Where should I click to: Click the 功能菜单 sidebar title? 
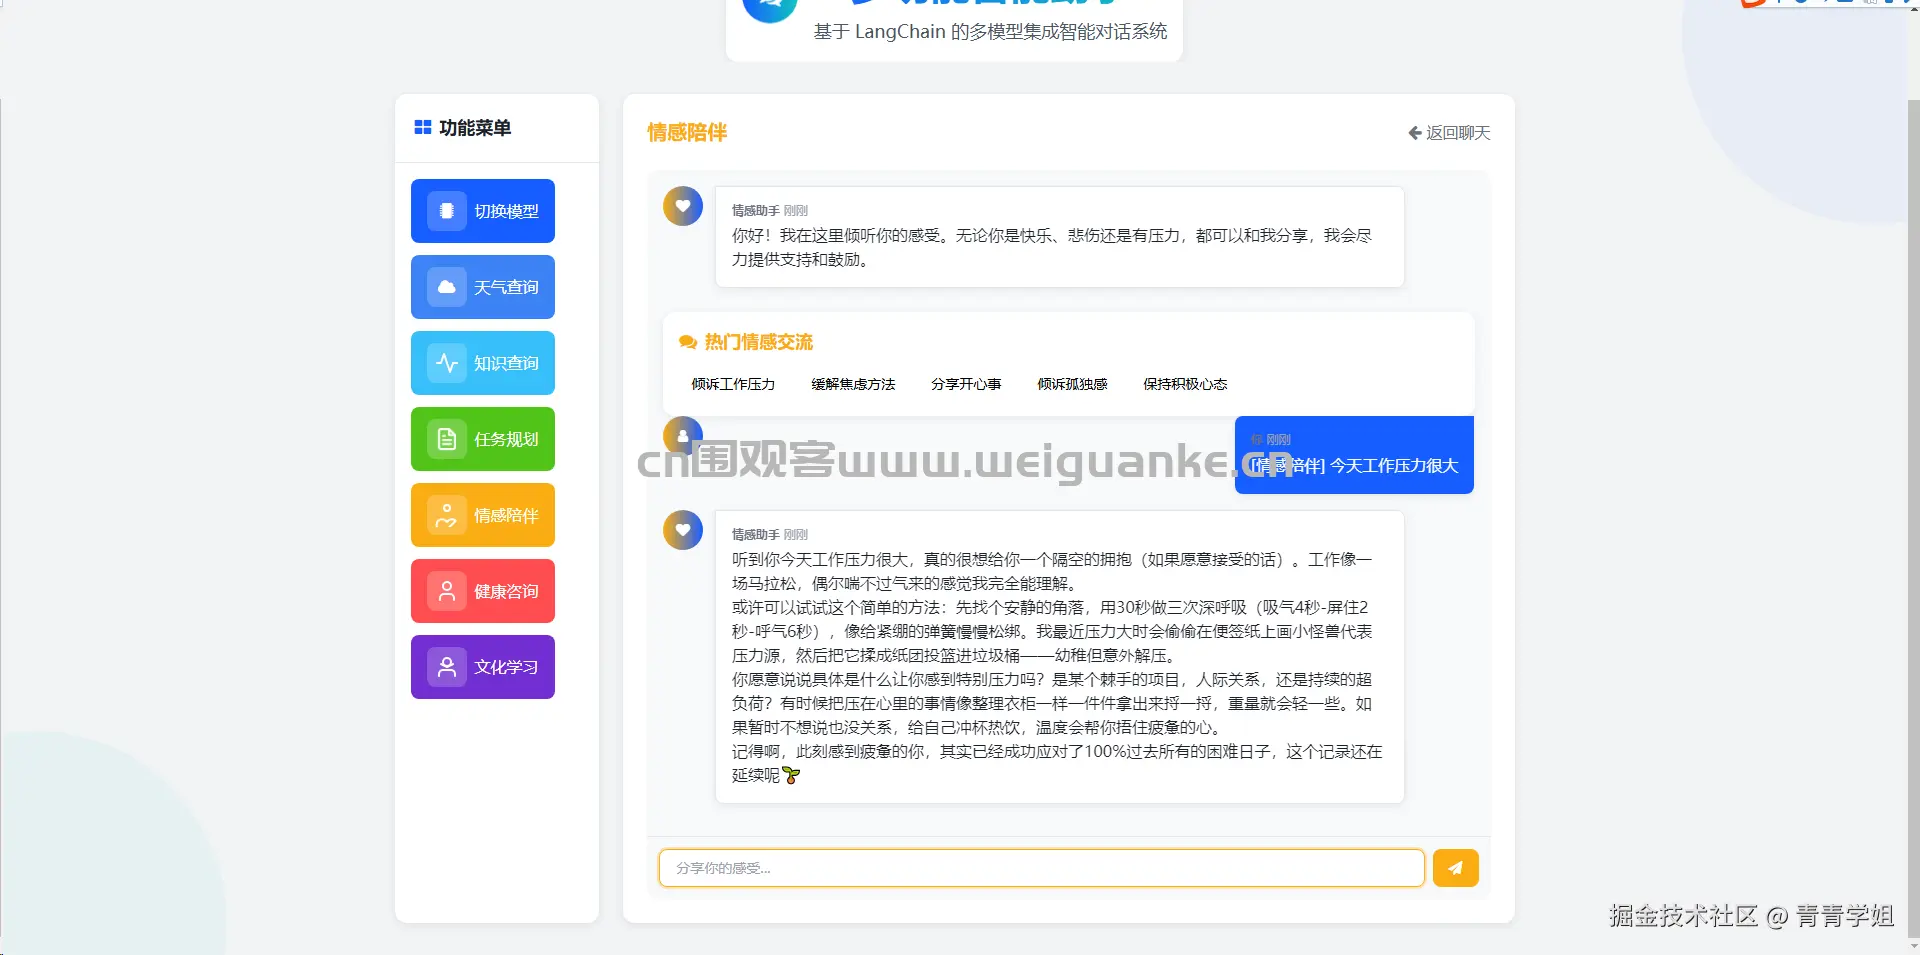475,128
